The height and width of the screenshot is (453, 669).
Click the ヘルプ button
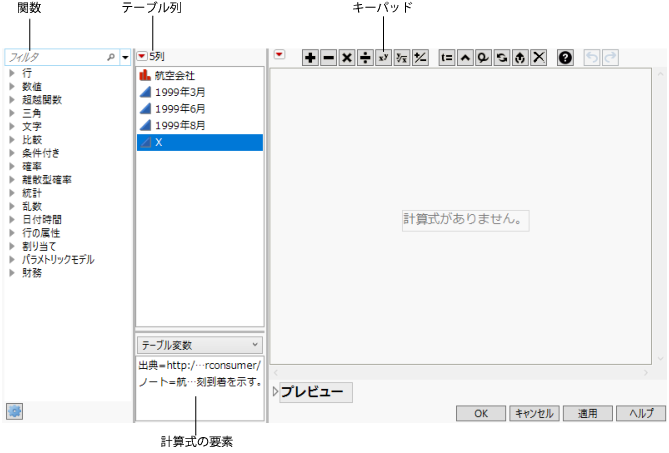pyautogui.click(x=641, y=413)
